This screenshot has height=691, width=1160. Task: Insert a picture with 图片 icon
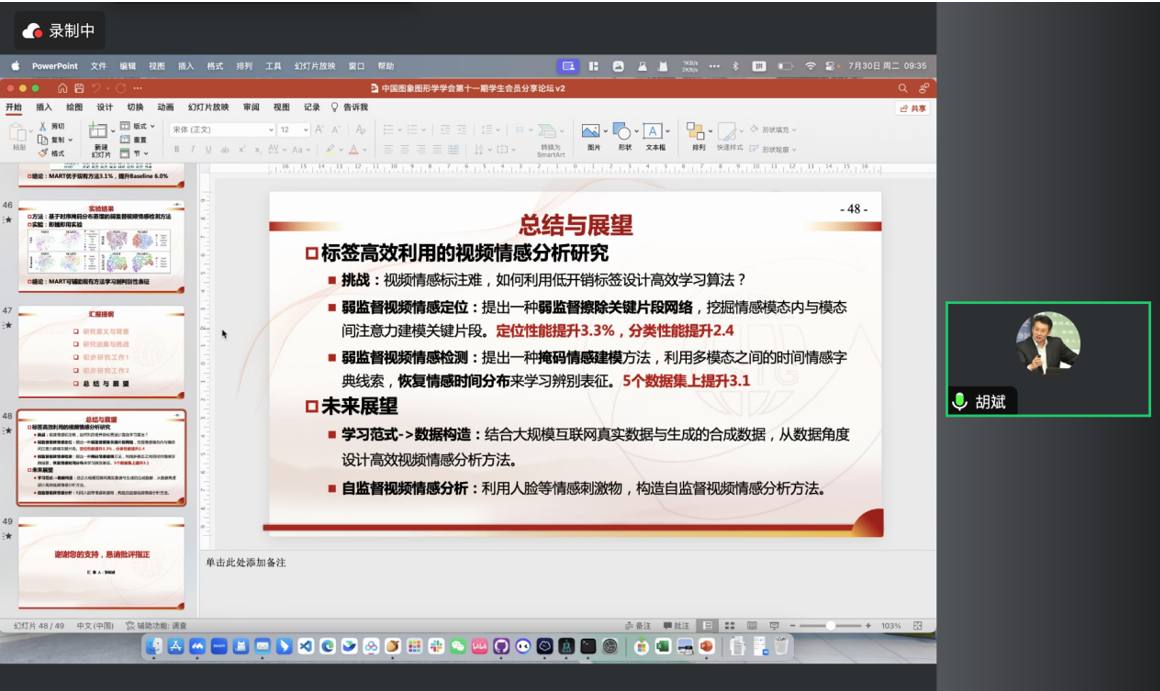[590, 132]
